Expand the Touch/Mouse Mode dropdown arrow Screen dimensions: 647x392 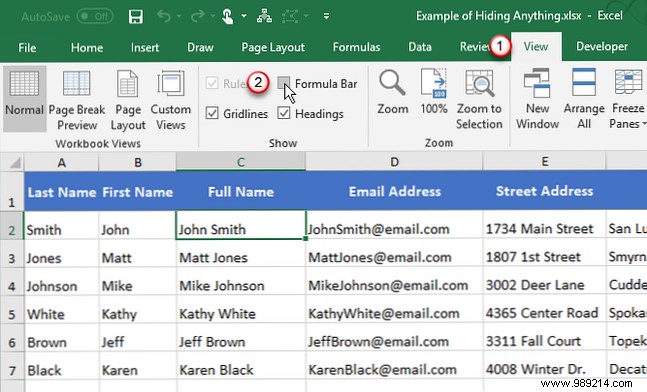click(x=244, y=17)
